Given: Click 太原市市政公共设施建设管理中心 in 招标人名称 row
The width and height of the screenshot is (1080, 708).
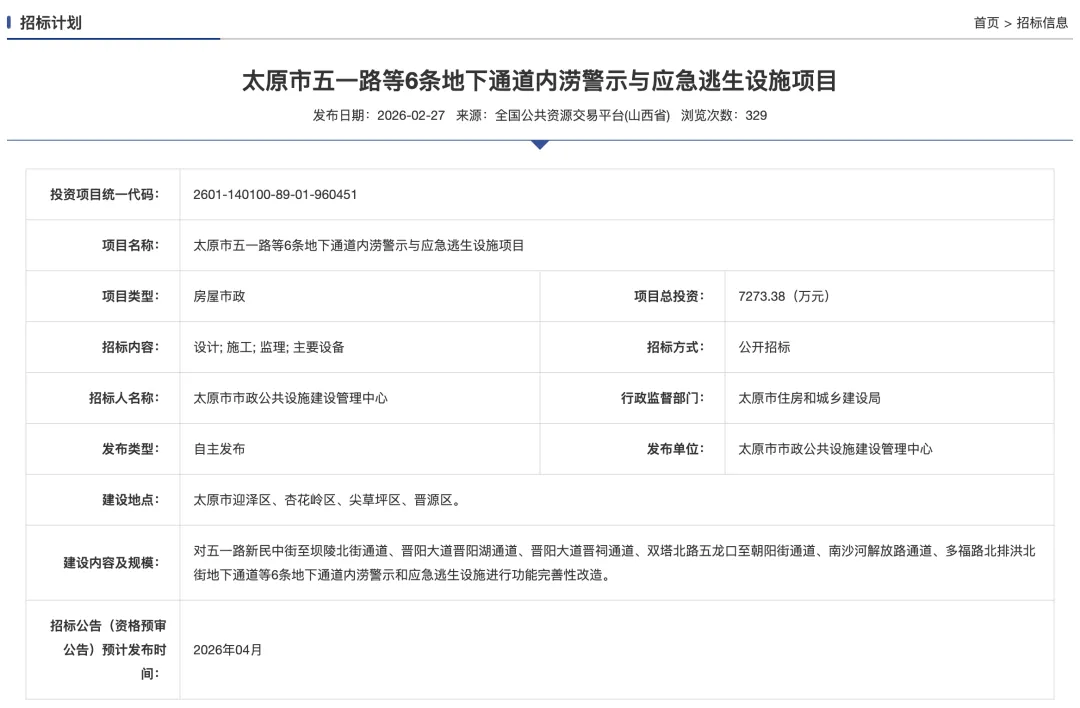Looking at the screenshot, I should coord(290,398).
